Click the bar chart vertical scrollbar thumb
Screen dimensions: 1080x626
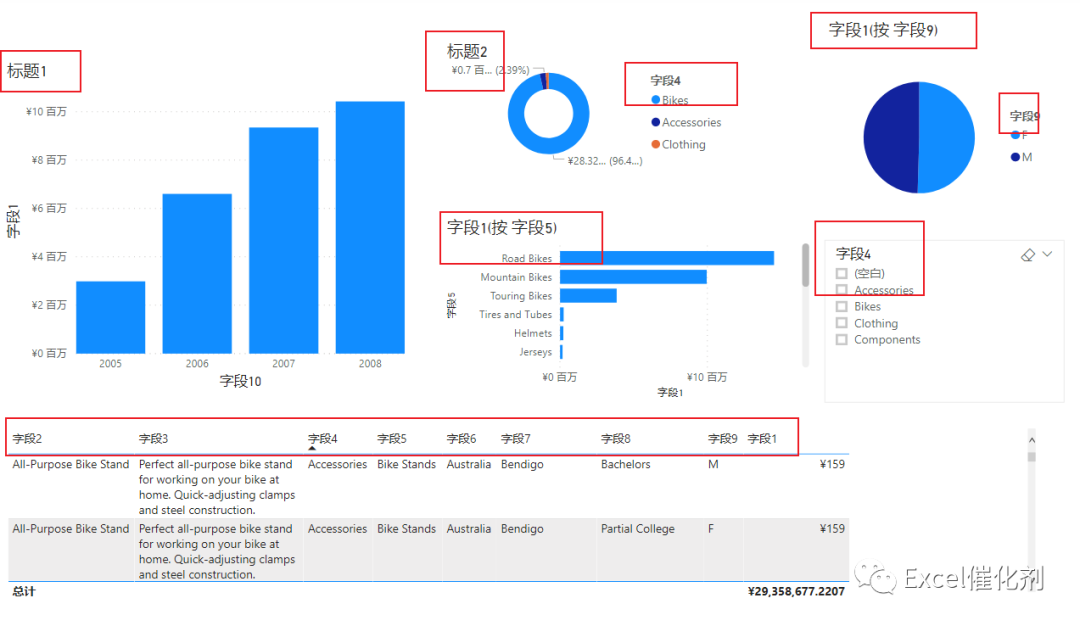(805, 265)
